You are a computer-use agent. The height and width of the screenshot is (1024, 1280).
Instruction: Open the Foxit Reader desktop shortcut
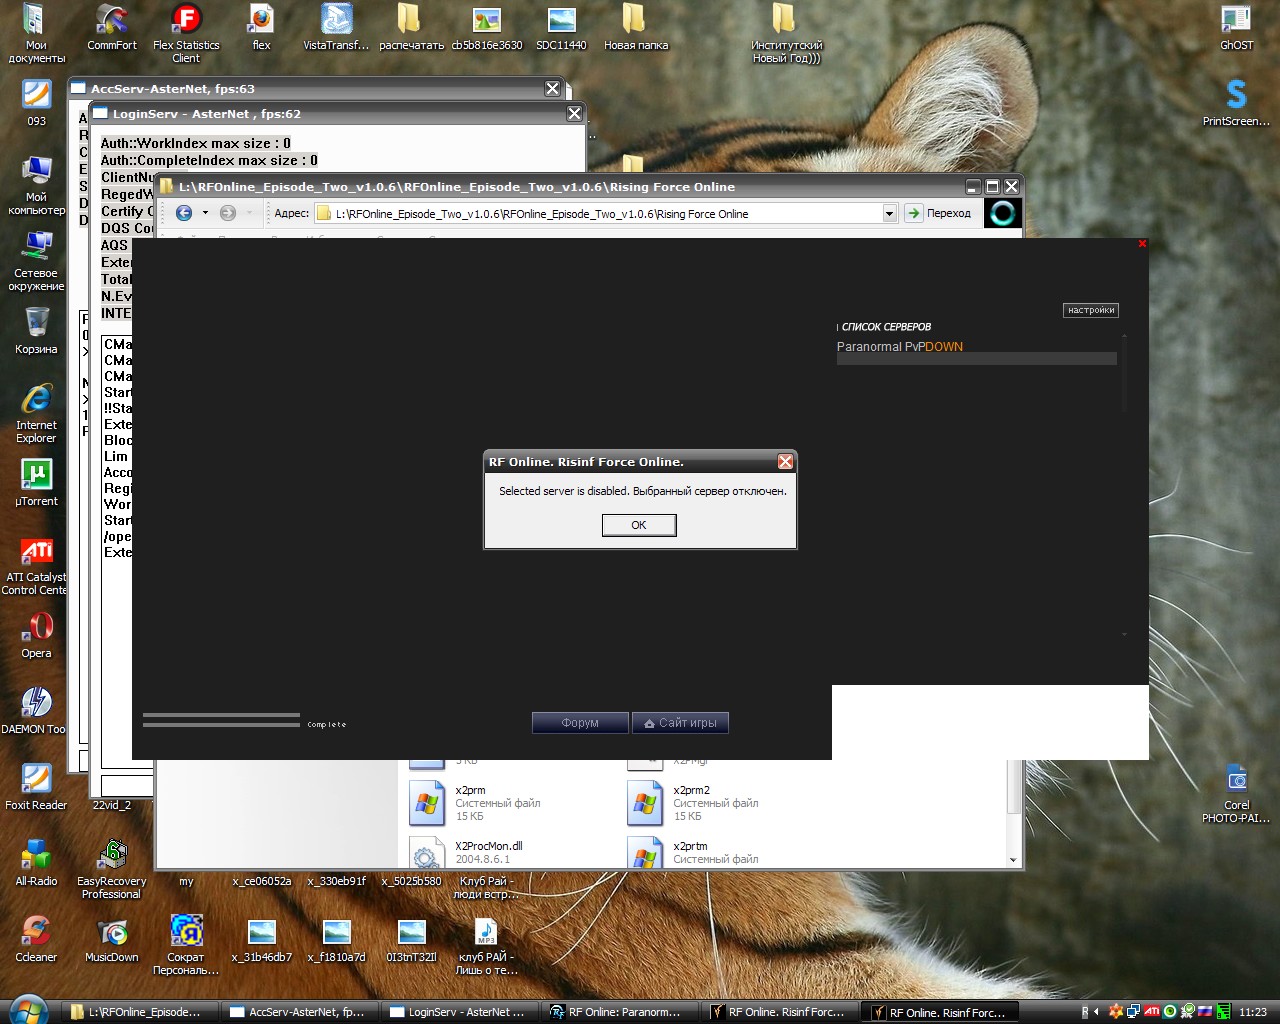[x=36, y=787]
